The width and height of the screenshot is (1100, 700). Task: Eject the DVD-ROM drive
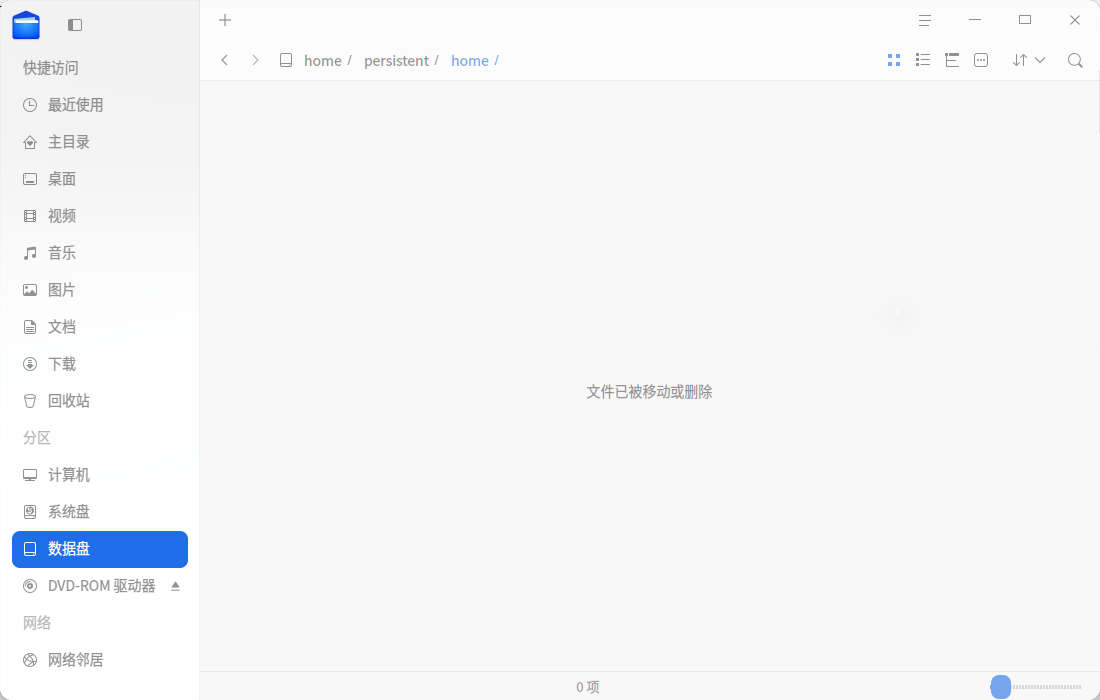pyautogui.click(x=175, y=586)
